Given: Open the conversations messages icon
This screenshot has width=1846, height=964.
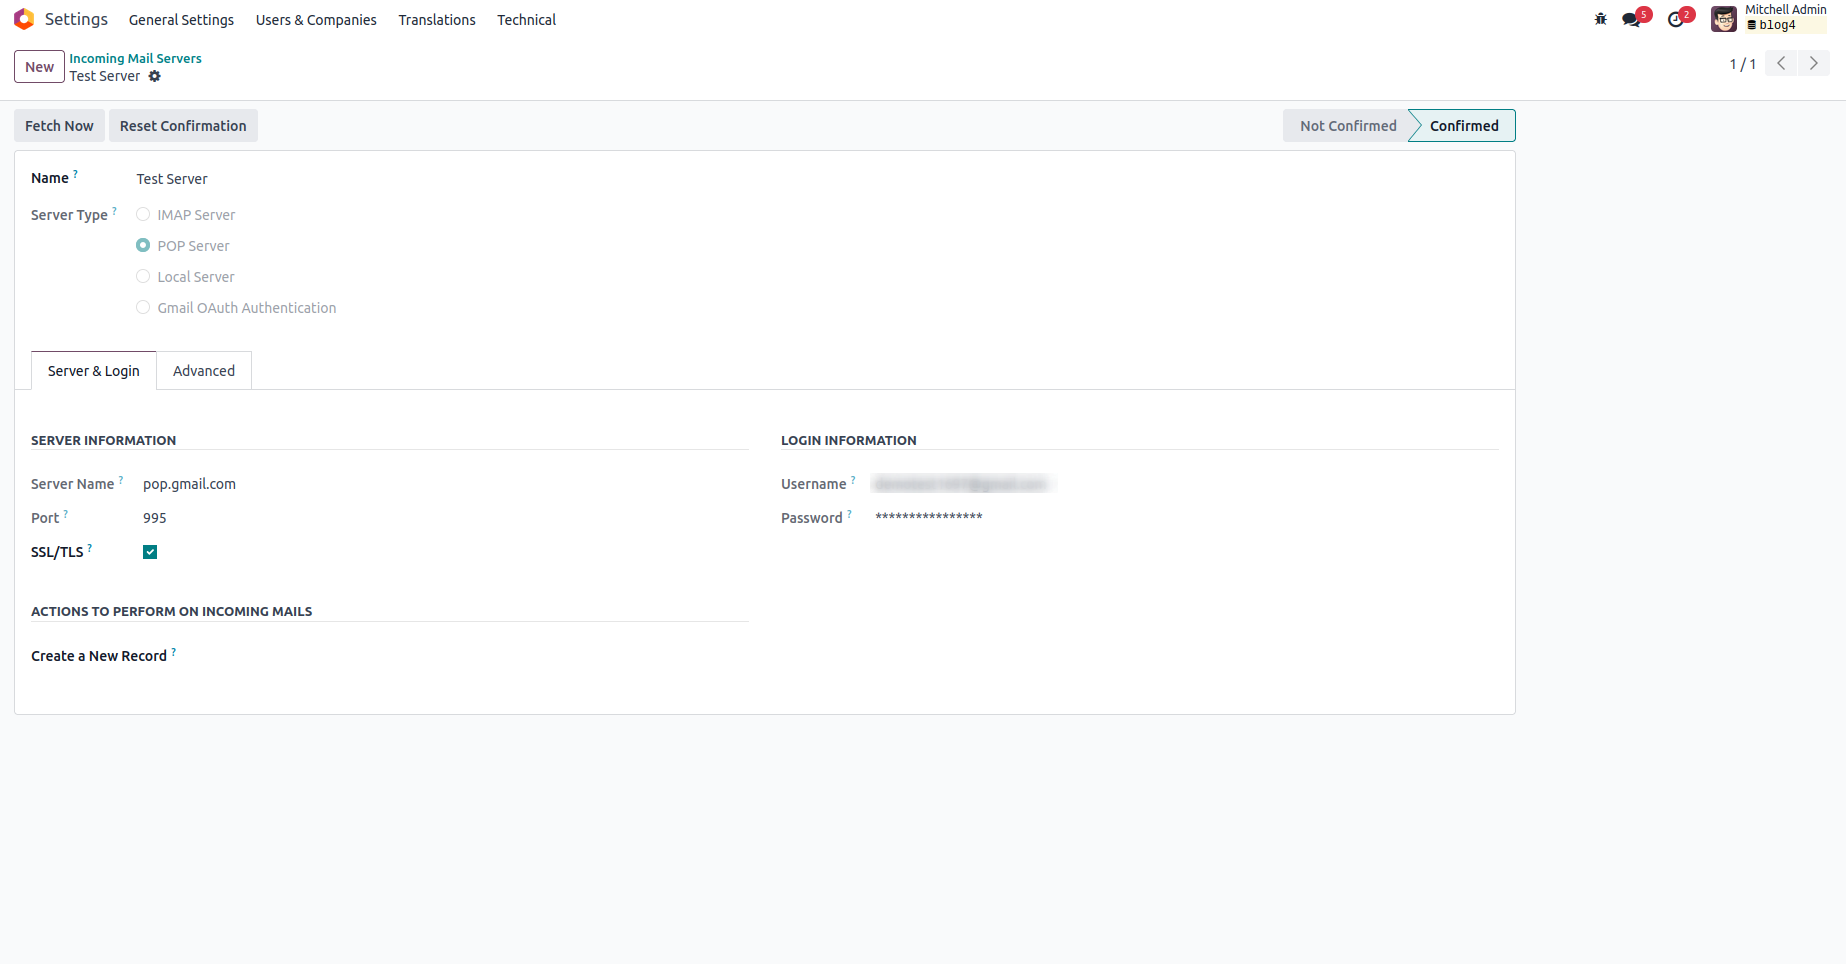Looking at the screenshot, I should click(1632, 19).
